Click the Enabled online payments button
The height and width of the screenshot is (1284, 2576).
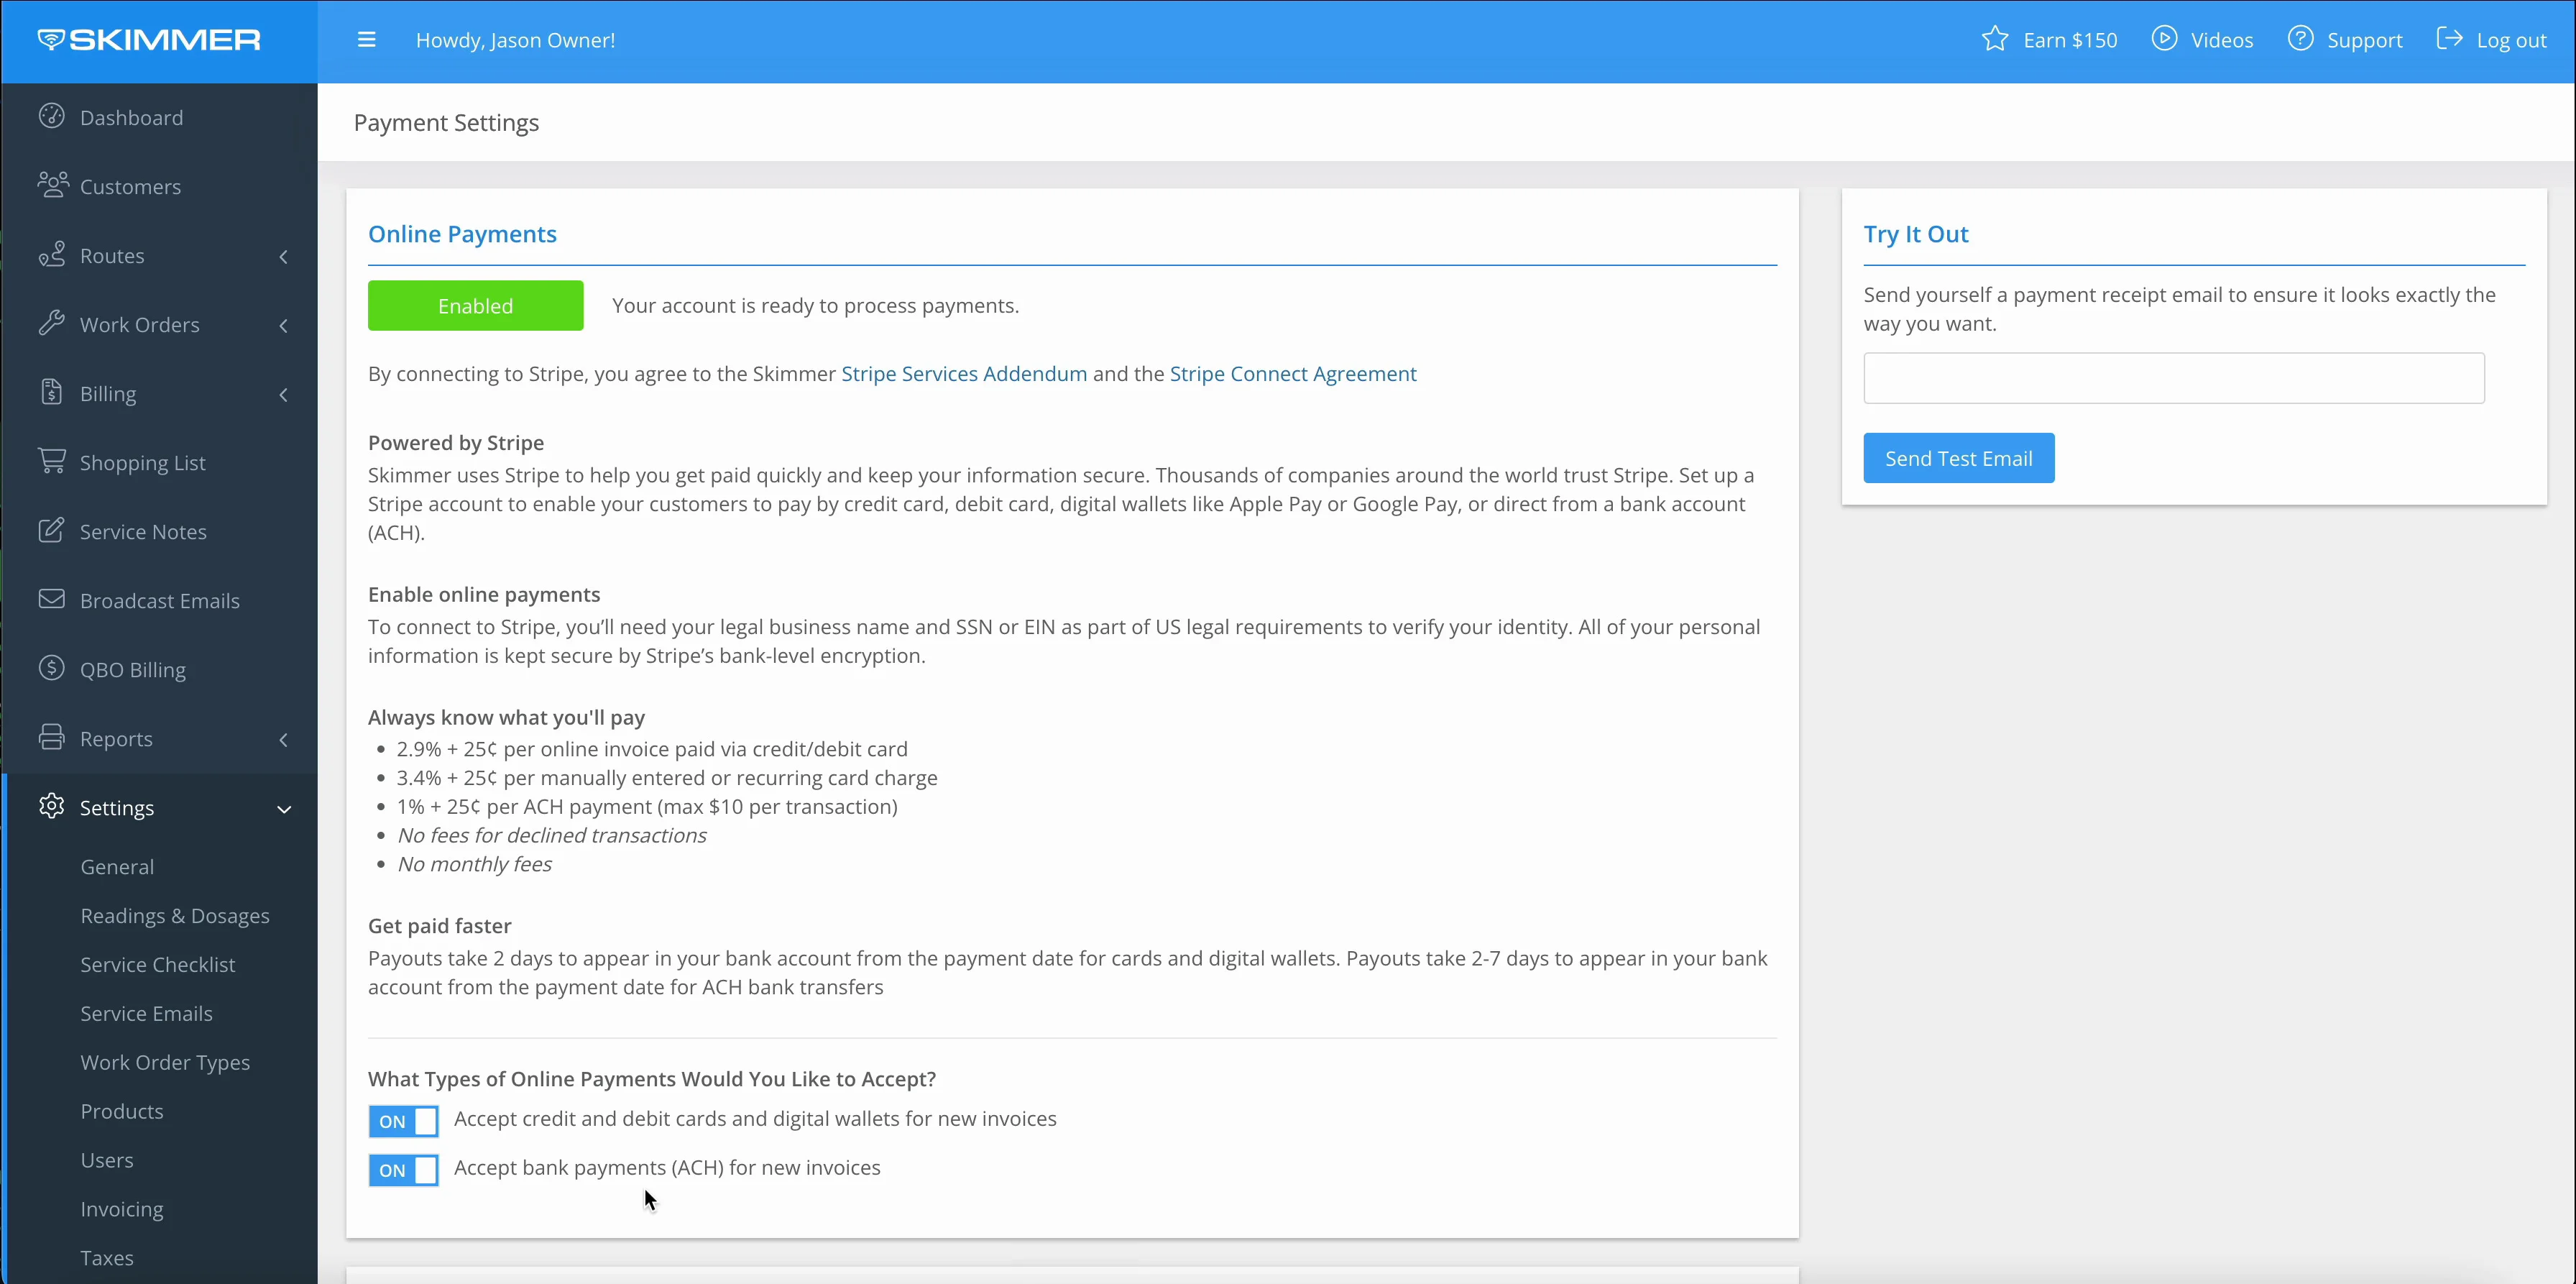[477, 306]
